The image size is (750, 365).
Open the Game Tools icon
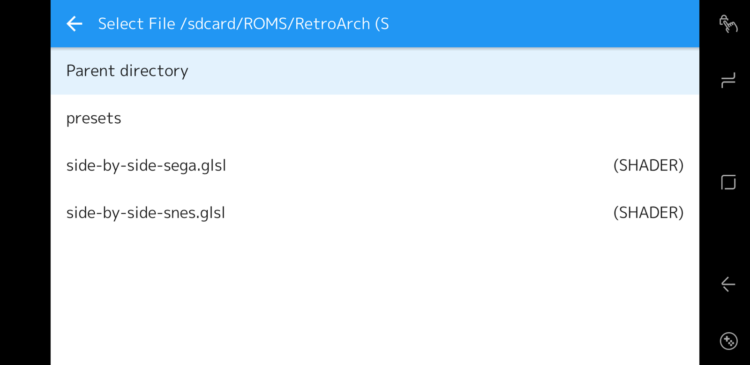pyautogui.click(x=728, y=341)
